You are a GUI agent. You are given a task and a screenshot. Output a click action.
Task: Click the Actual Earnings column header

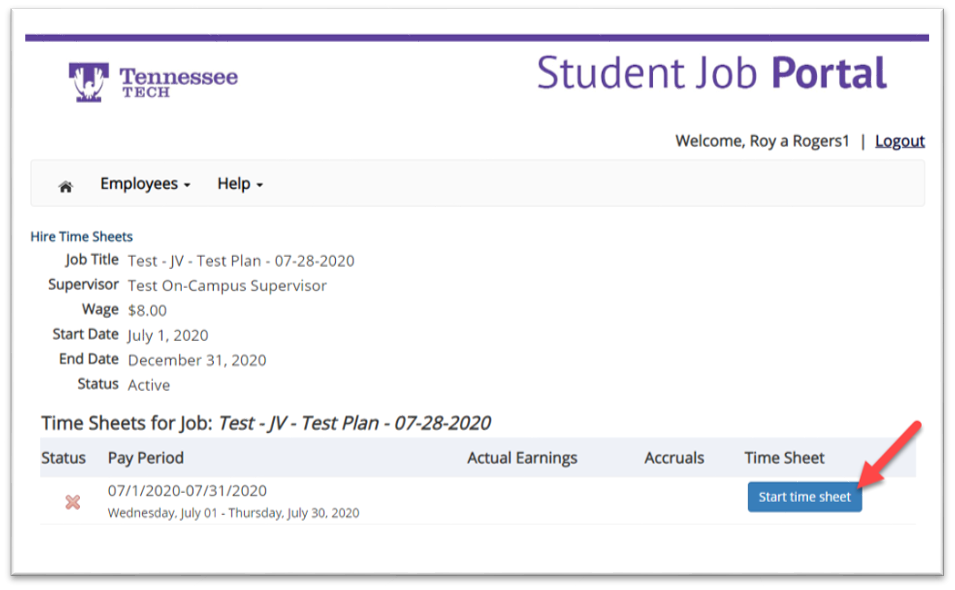click(x=522, y=458)
